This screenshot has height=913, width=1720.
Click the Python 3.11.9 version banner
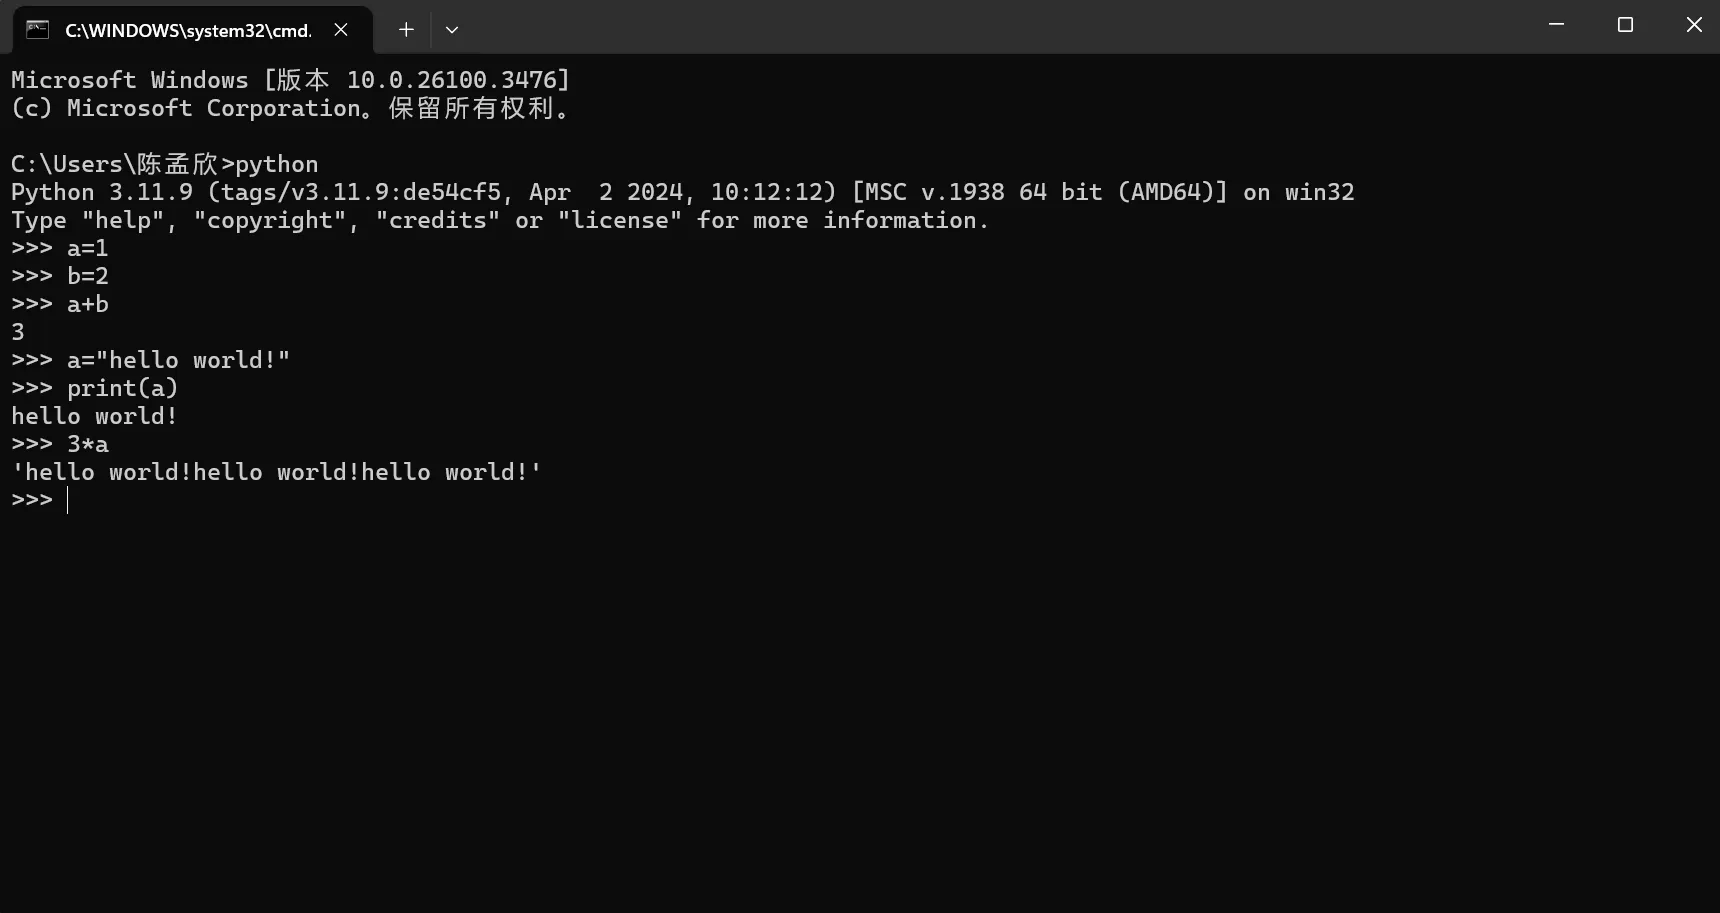pyautogui.click(x=682, y=192)
